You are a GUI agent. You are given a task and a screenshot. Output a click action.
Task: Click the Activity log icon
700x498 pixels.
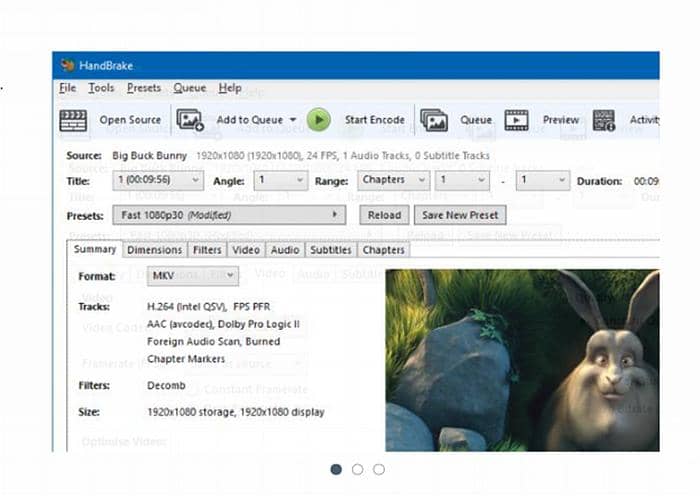[x=604, y=120]
